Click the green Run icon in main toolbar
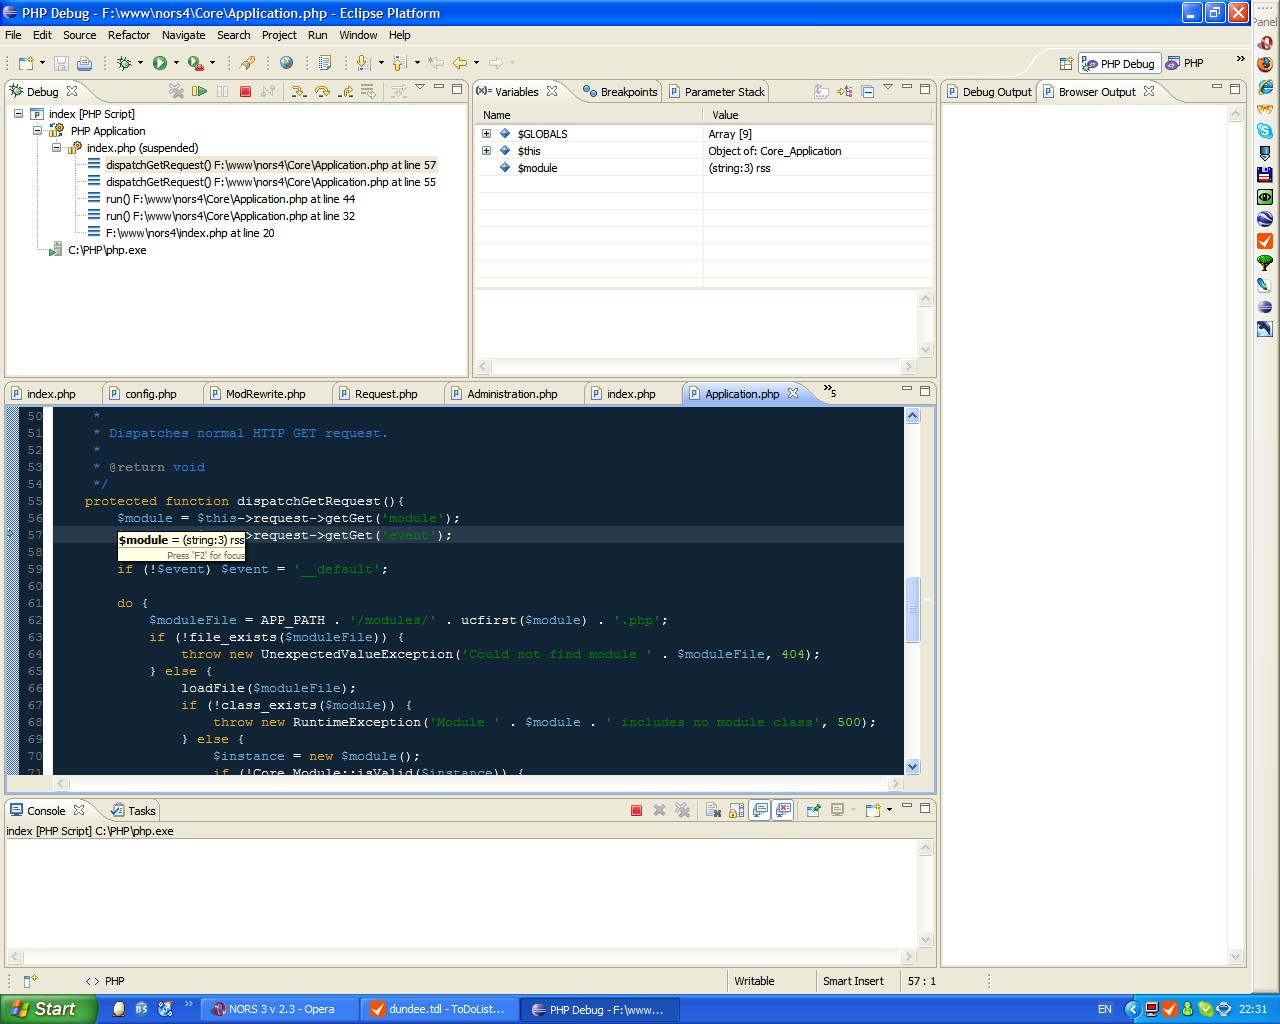Screen dimensions: 1280x1024 [160, 63]
